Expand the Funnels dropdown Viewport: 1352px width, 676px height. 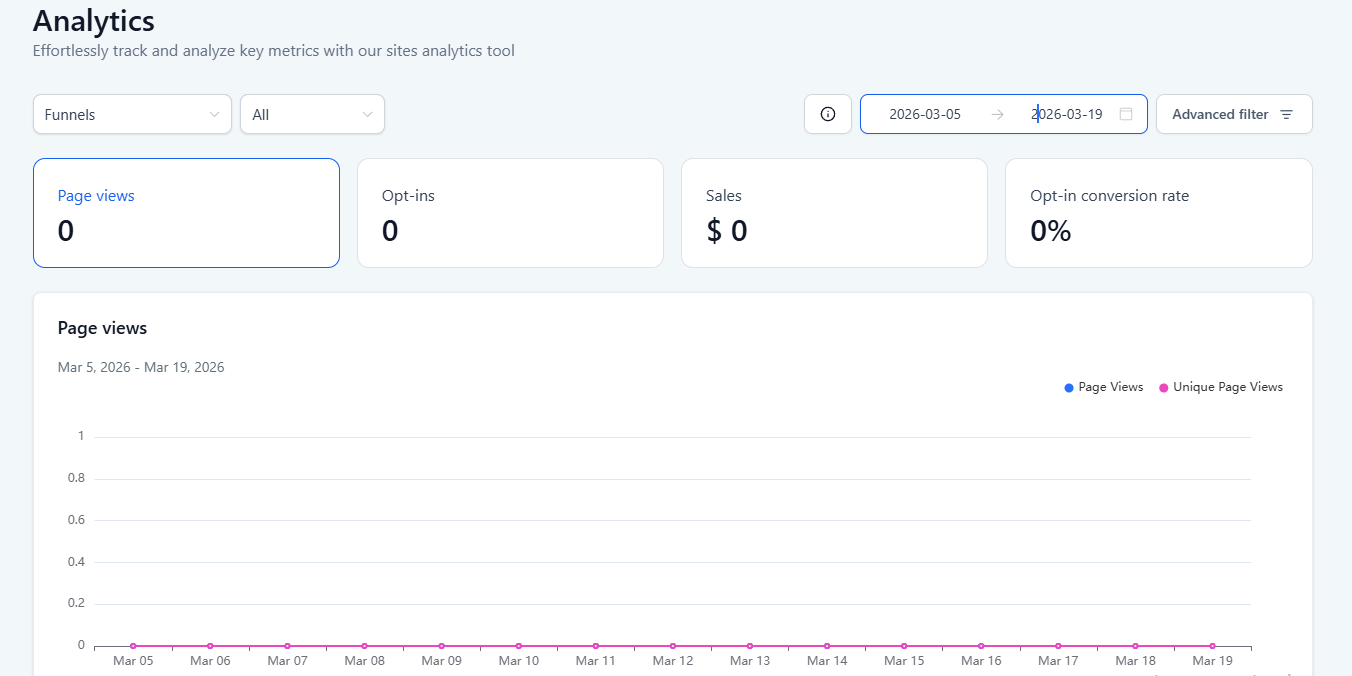132,114
